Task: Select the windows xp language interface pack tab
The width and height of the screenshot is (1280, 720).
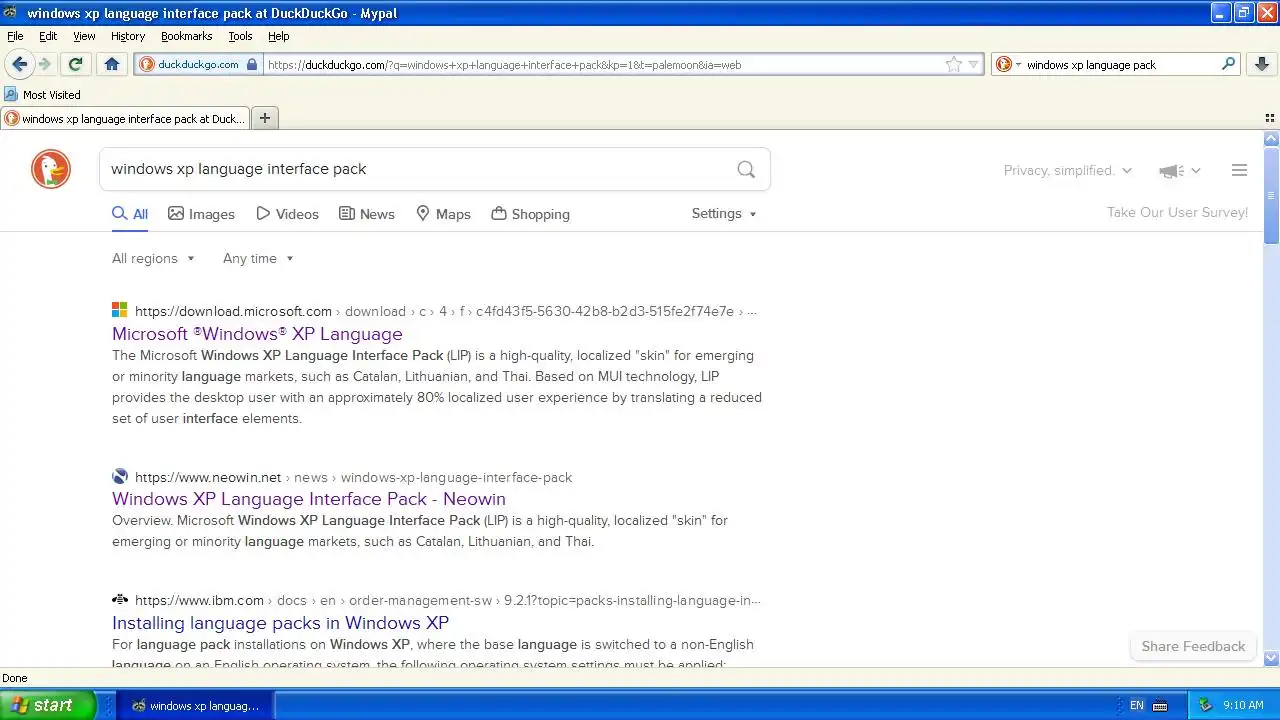Action: click(125, 118)
